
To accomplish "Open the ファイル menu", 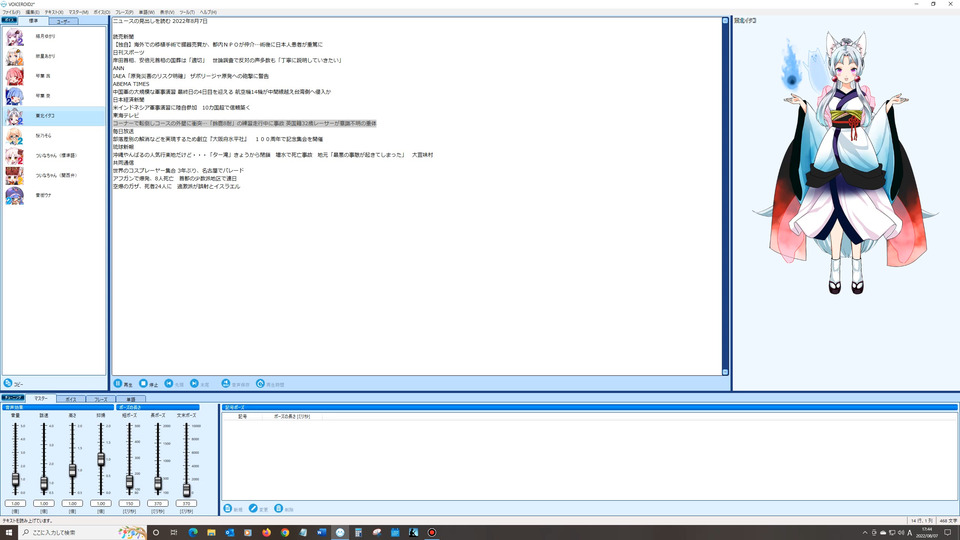I will [x=11, y=12].
